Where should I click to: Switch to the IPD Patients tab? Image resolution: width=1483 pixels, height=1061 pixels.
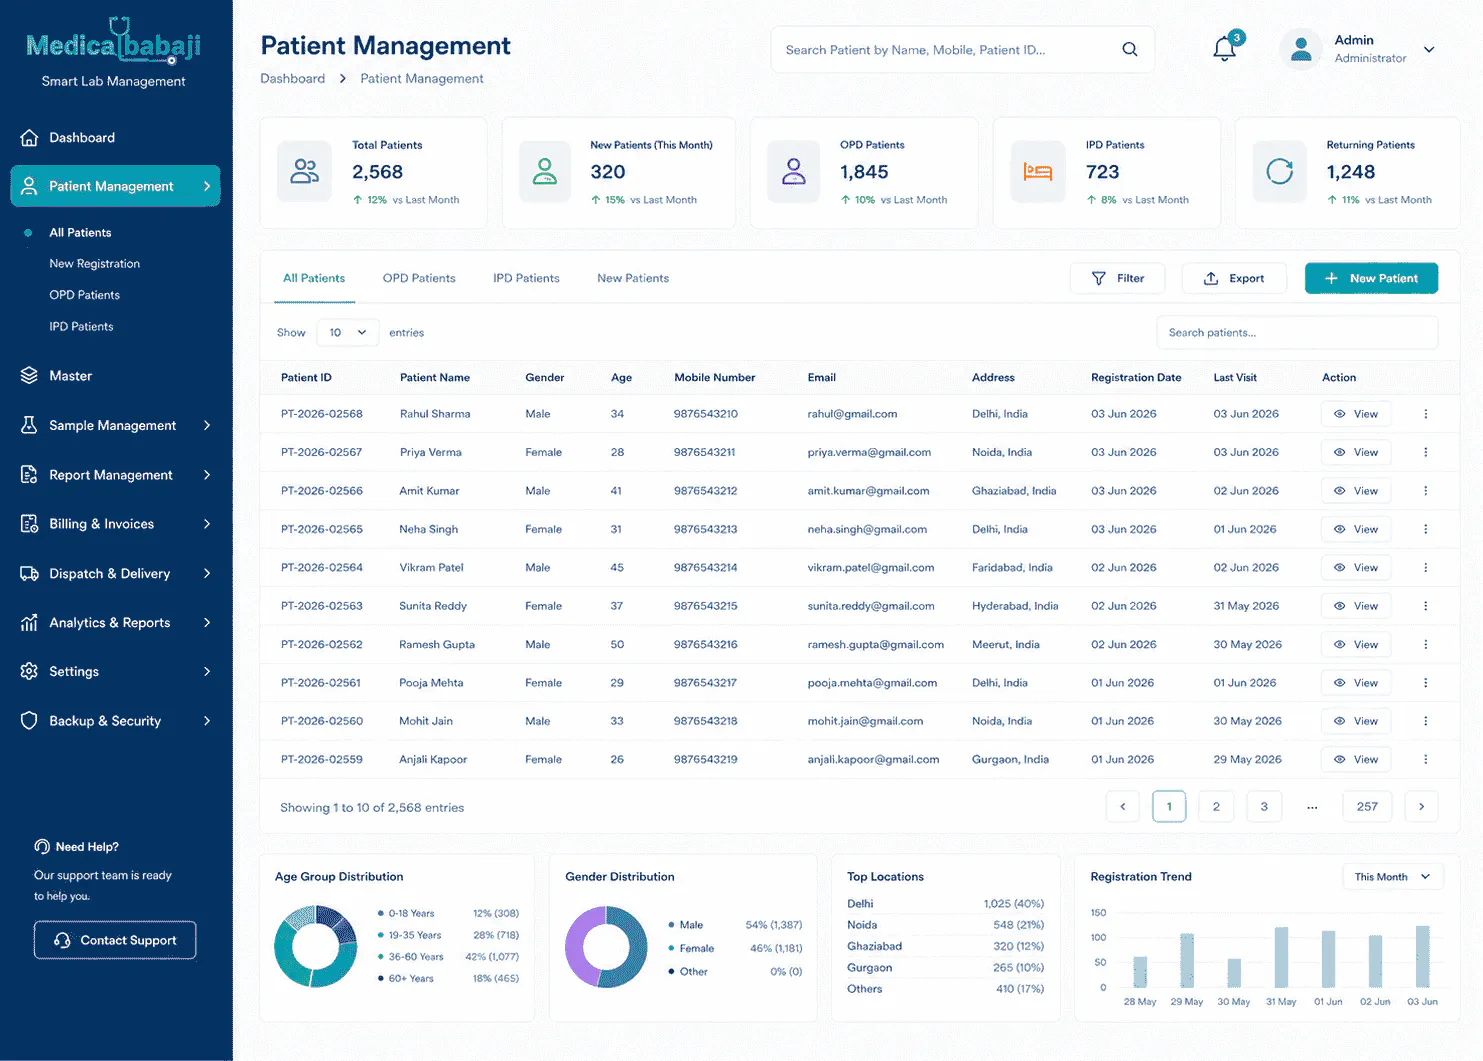point(526,278)
